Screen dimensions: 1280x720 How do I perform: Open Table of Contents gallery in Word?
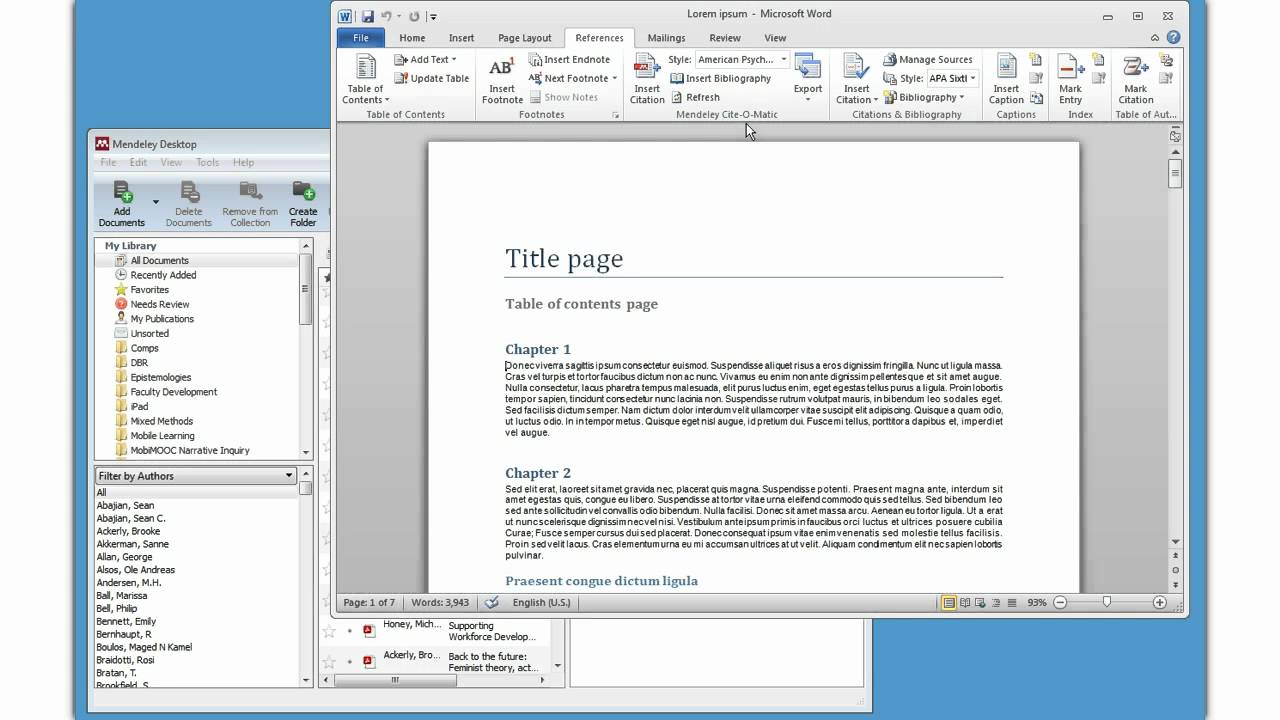[x=366, y=79]
